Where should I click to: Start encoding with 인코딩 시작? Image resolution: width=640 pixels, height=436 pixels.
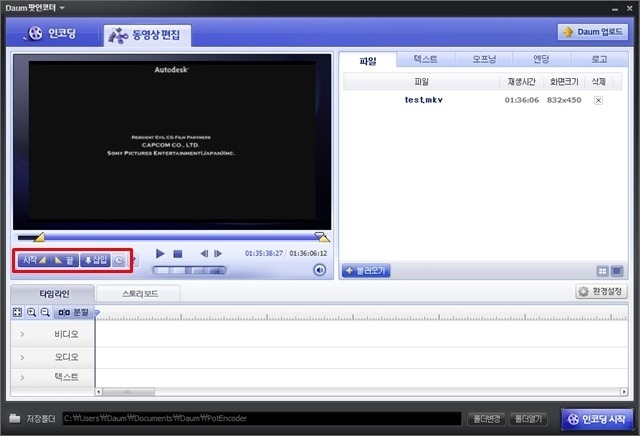(597, 419)
